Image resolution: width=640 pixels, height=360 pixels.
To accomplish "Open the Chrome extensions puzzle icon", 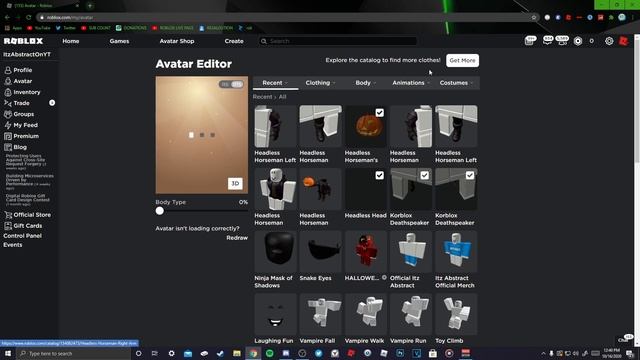I will coord(611,18).
